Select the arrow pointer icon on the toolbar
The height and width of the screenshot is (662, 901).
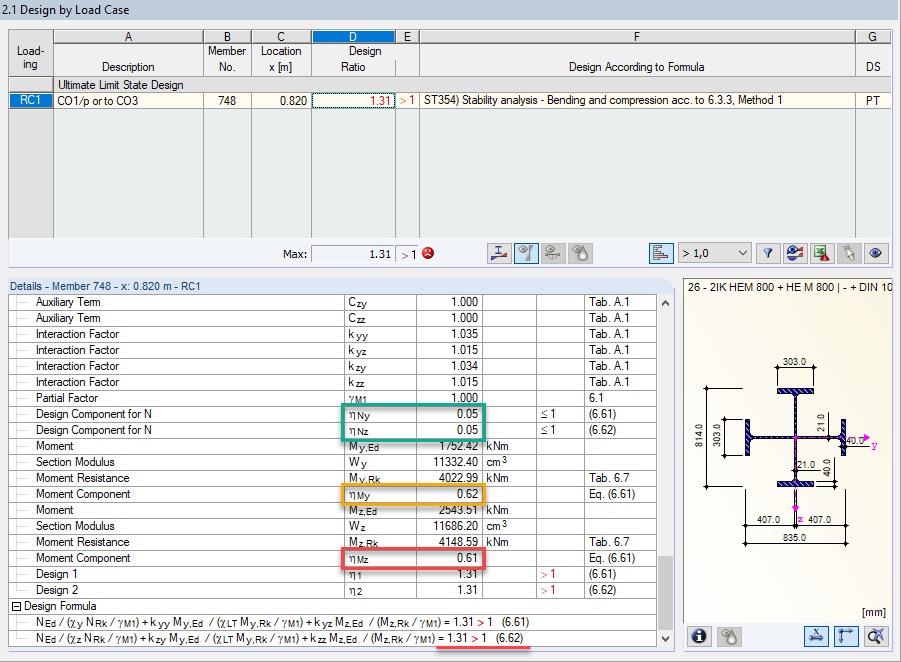pos(849,253)
